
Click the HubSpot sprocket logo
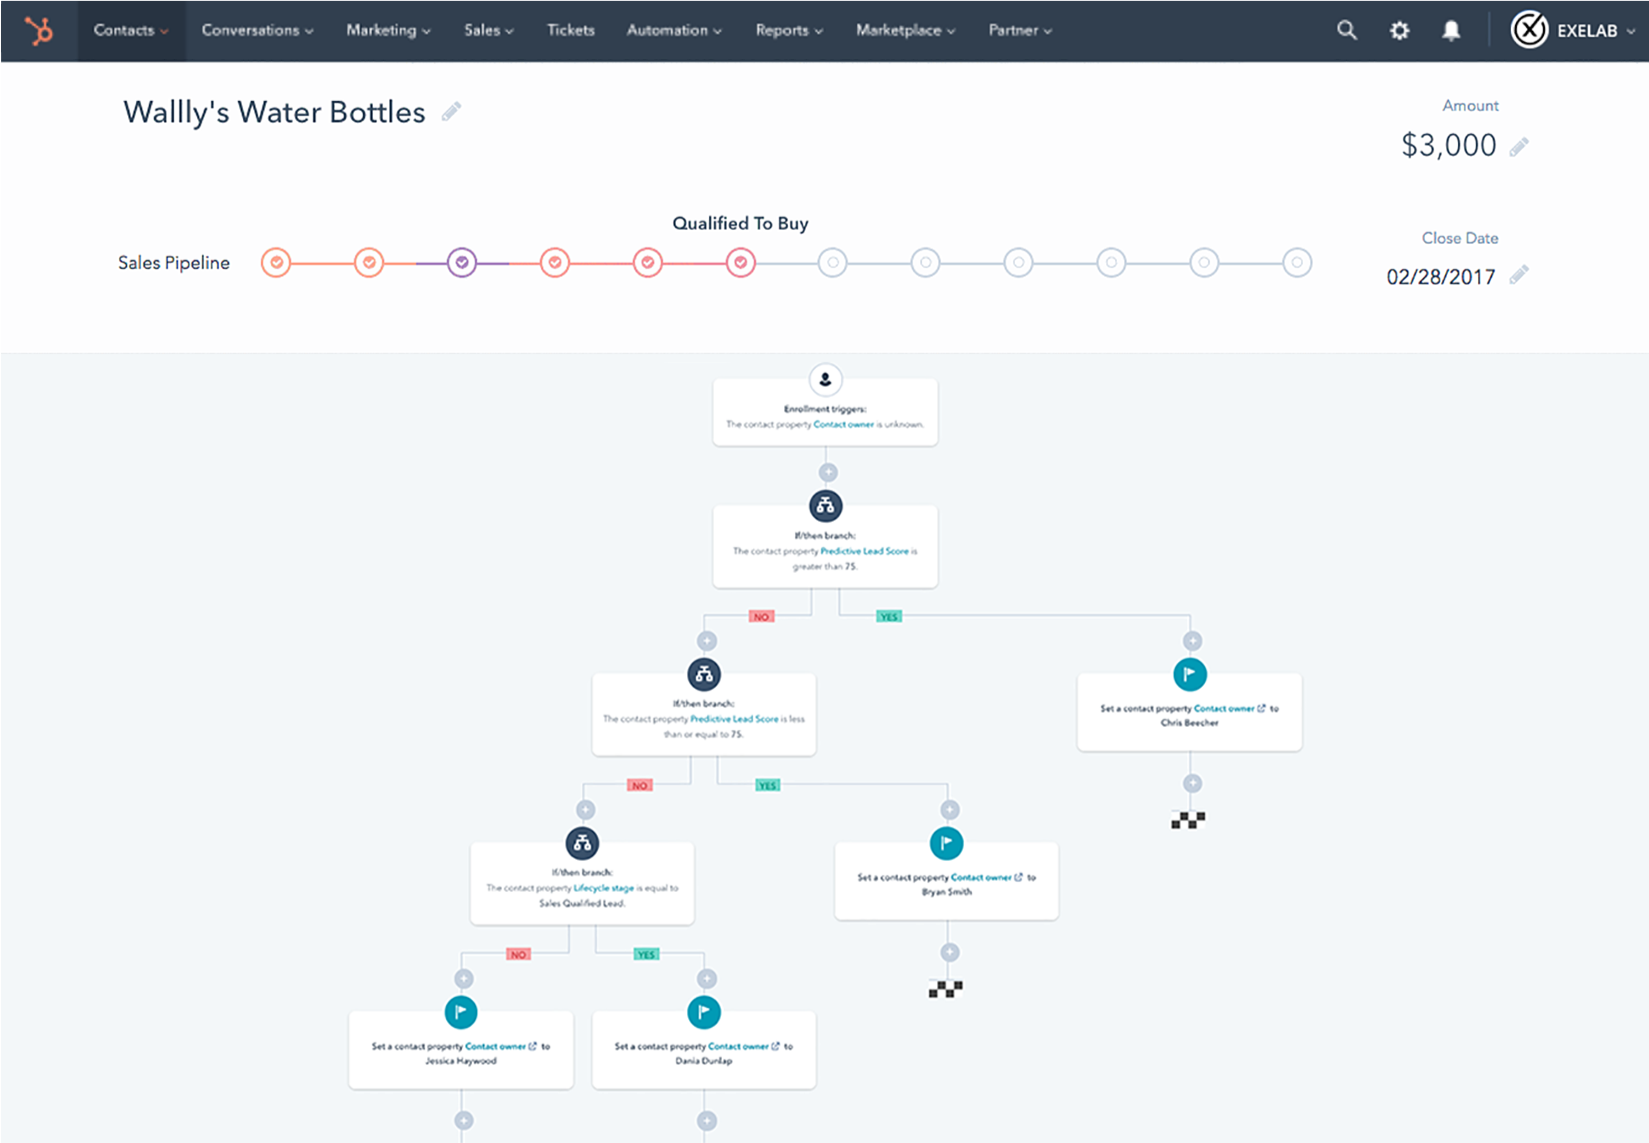[x=39, y=31]
